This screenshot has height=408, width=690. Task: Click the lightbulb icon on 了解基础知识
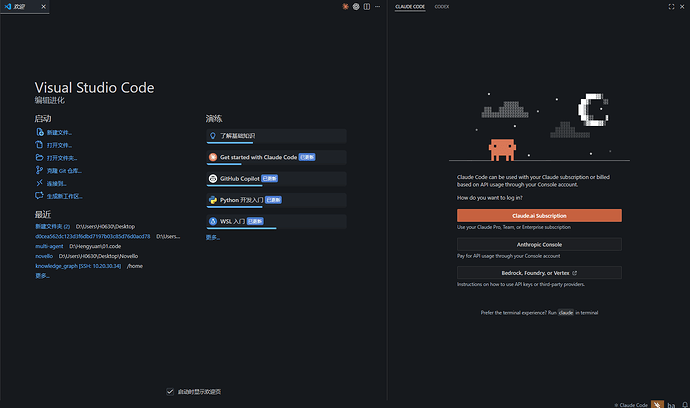213,136
